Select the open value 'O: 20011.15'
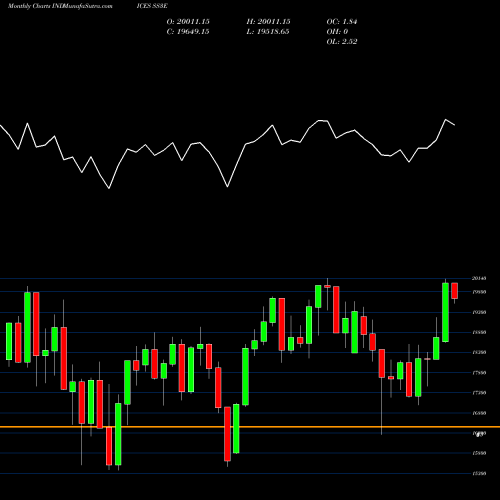This screenshot has width=500, height=500. 188,22
